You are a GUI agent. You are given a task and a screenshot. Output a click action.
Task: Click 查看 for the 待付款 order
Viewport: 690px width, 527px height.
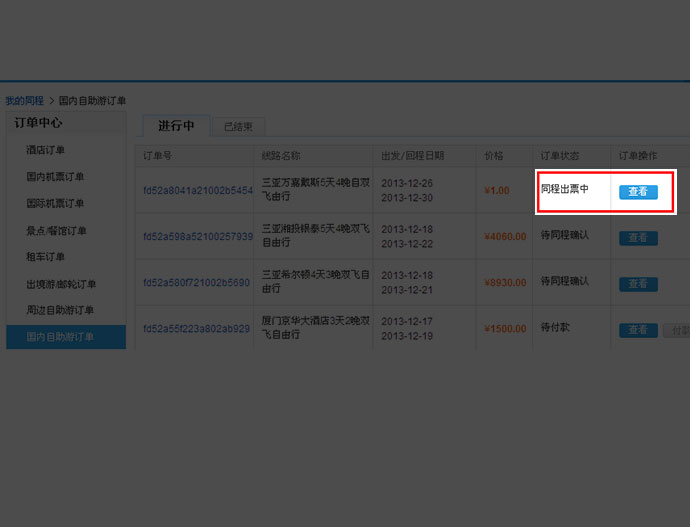(x=638, y=330)
